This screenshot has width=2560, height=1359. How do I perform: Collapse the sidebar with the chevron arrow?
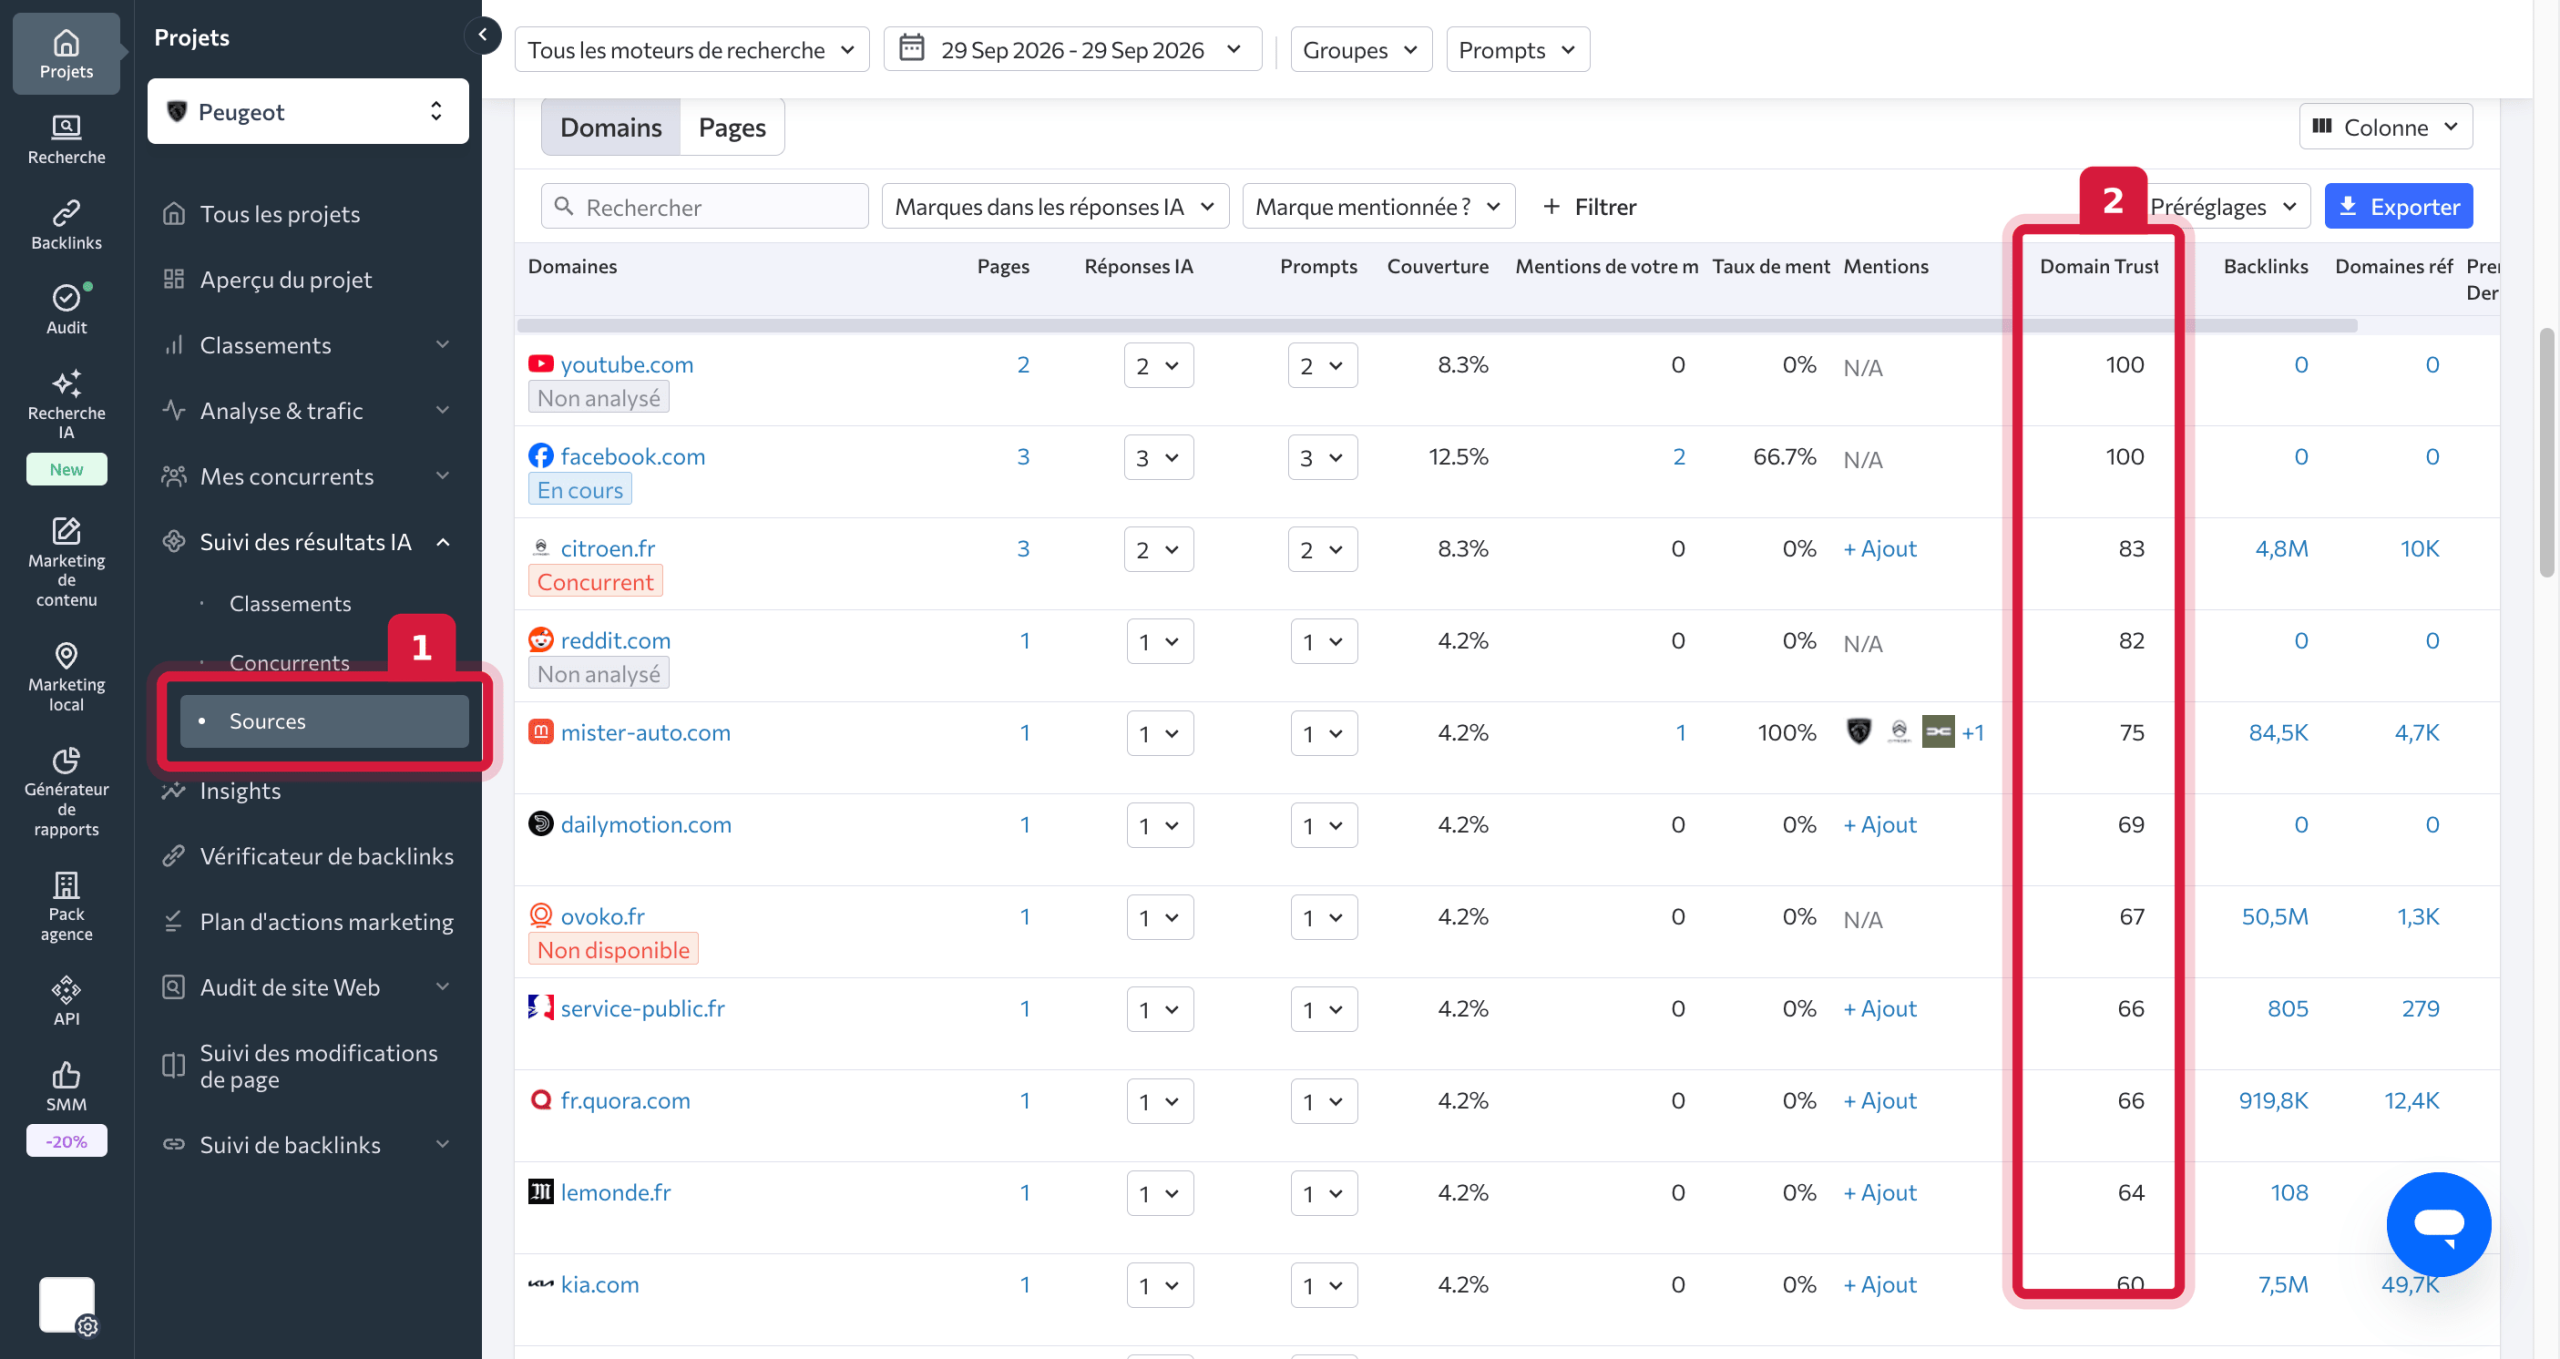click(482, 35)
